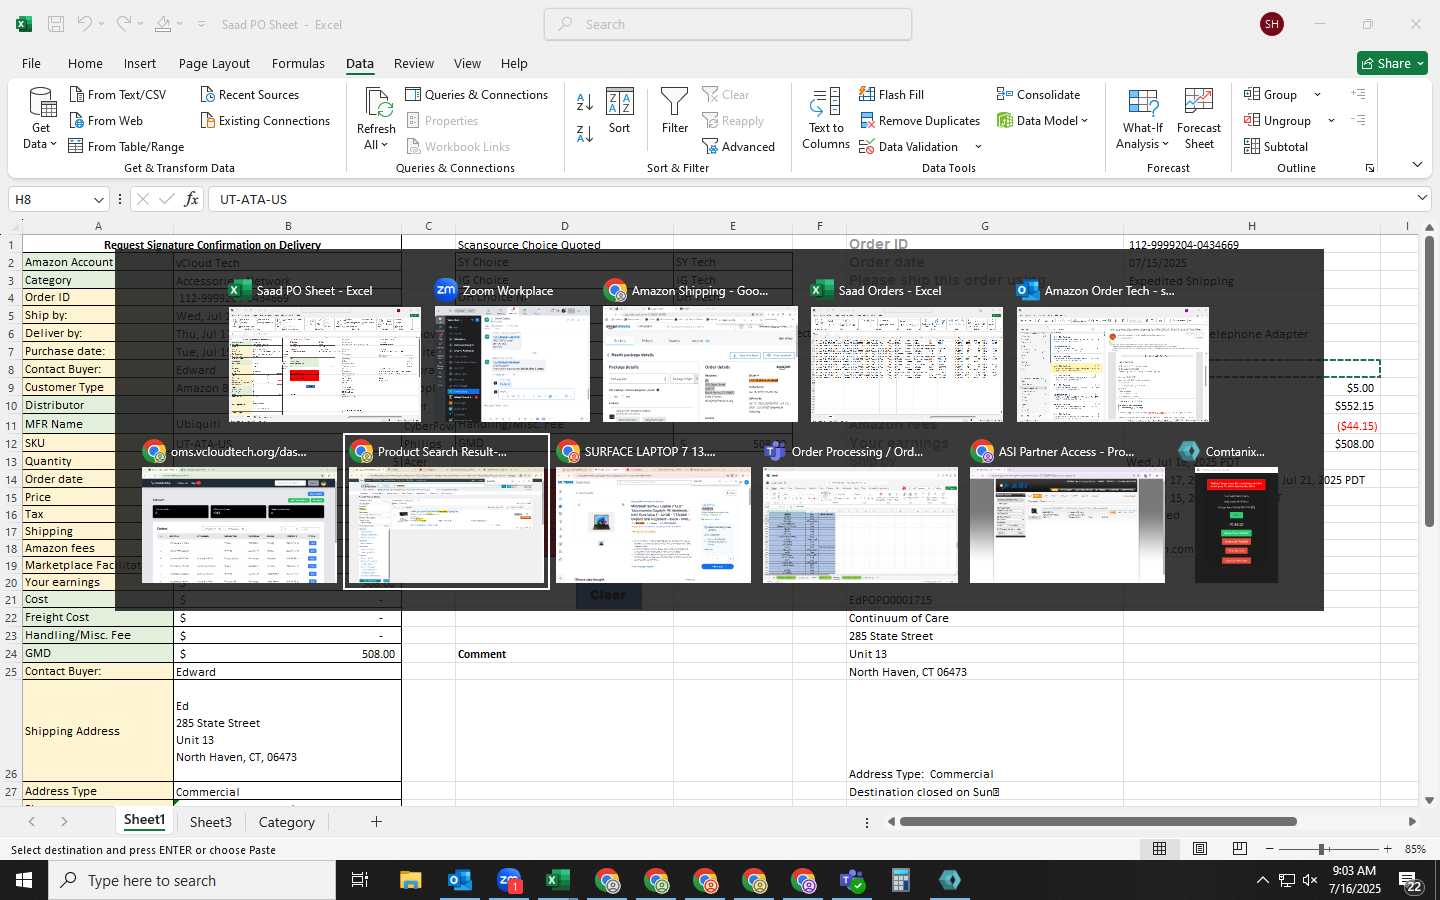Open Existing Connections
The image size is (1440, 900).
pos(265,121)
